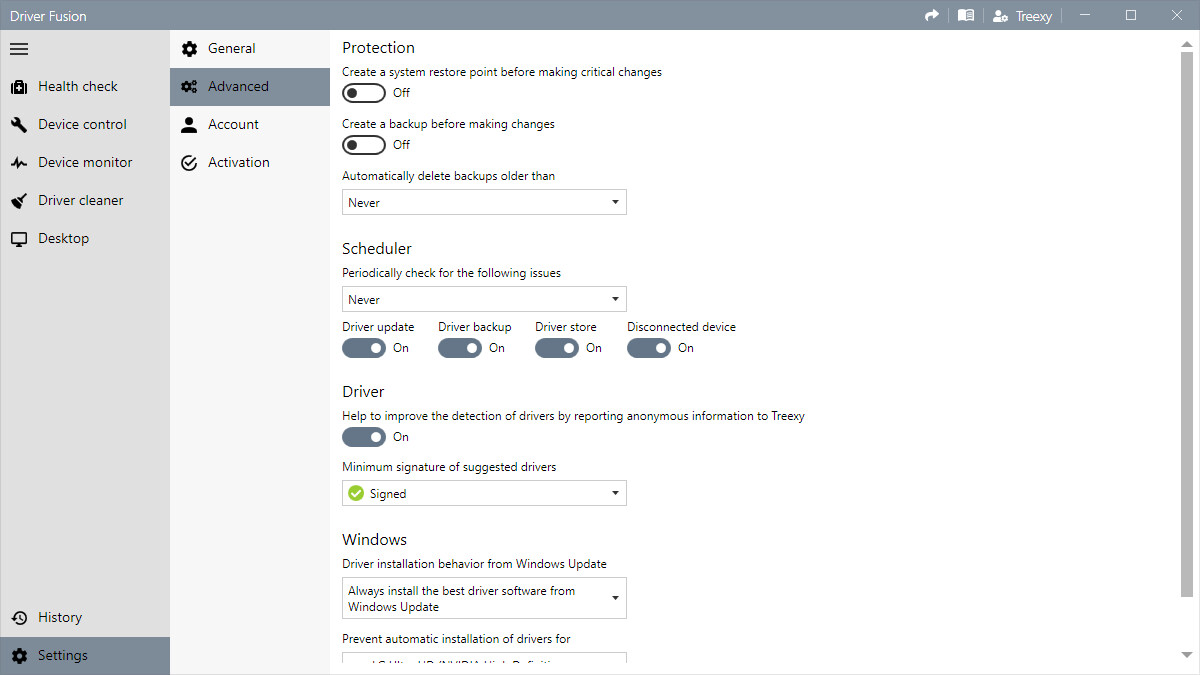
Task: Switch to the General settings tab
Action: click(x=231, y=49)
